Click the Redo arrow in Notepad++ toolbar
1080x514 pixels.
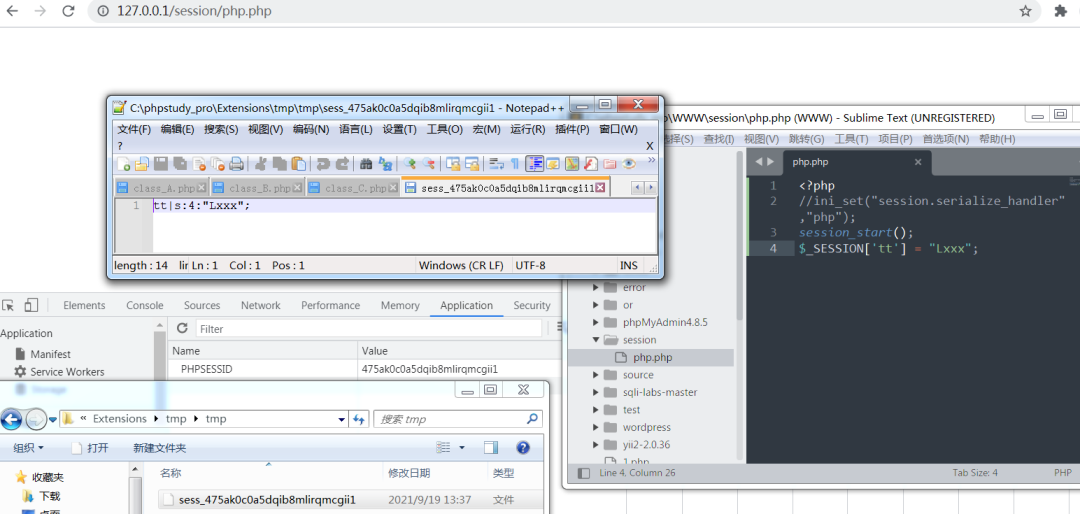click(x=342, y=164)
